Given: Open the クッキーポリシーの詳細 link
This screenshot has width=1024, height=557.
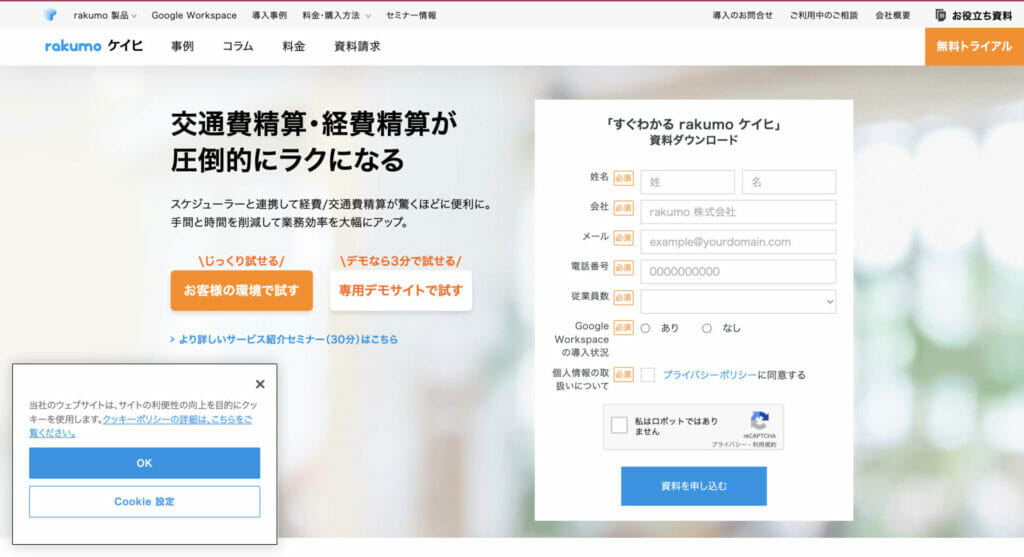Looking at the screenshot, I should click(x=140, y=426).
